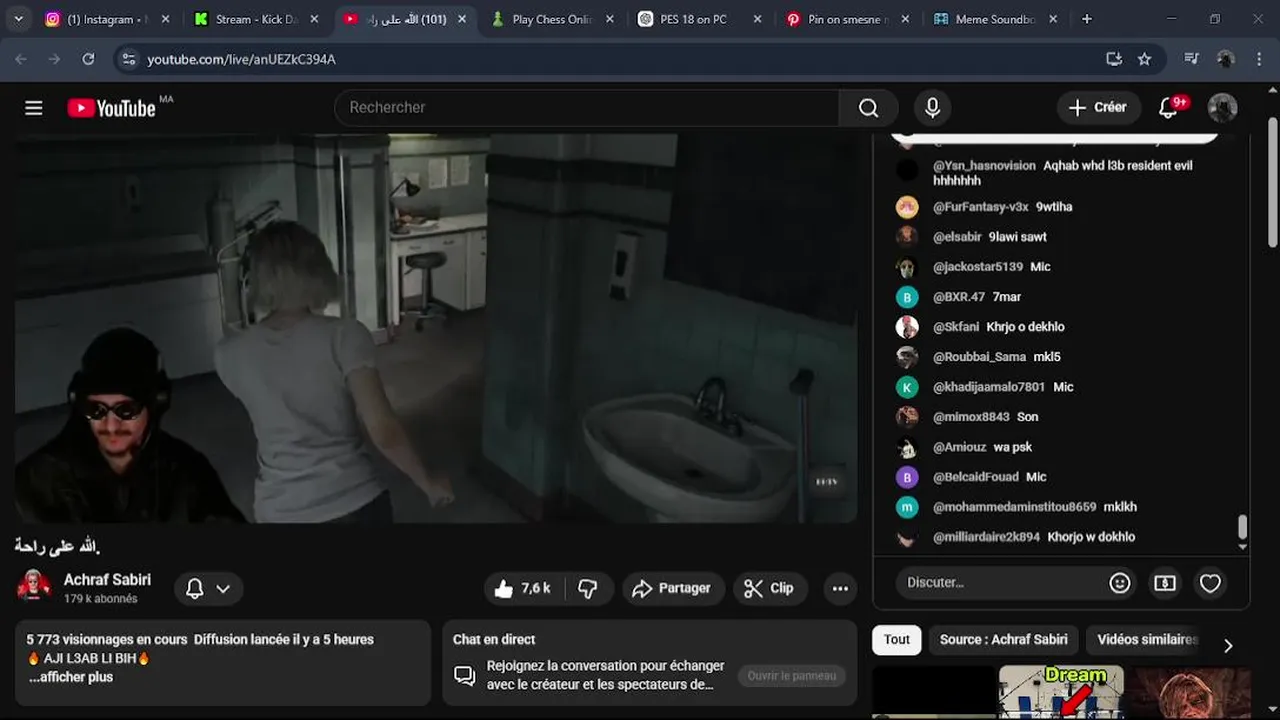
Task: Close the Instagram tab
Action: [165, 19]
